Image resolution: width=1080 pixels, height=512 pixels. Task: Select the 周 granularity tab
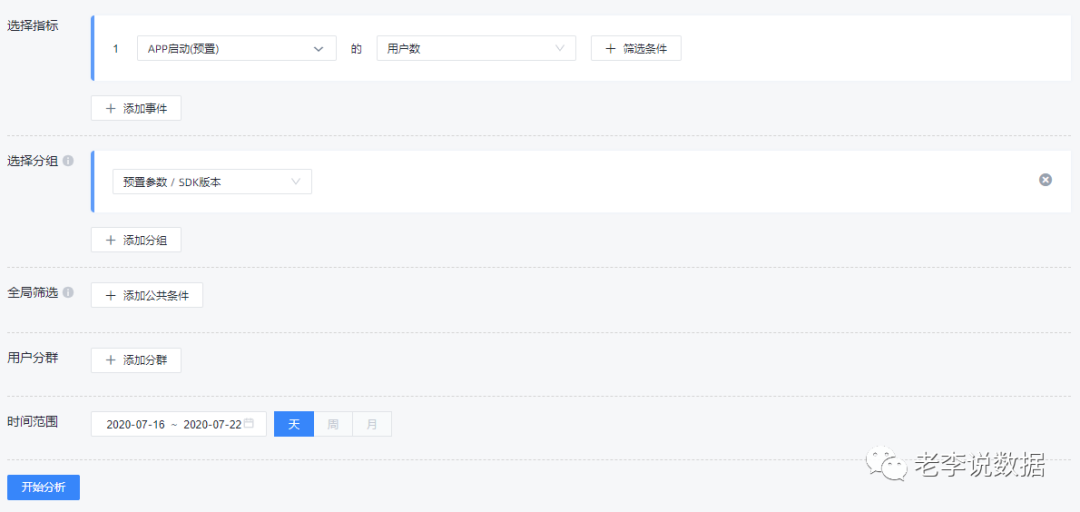[333, 424]
